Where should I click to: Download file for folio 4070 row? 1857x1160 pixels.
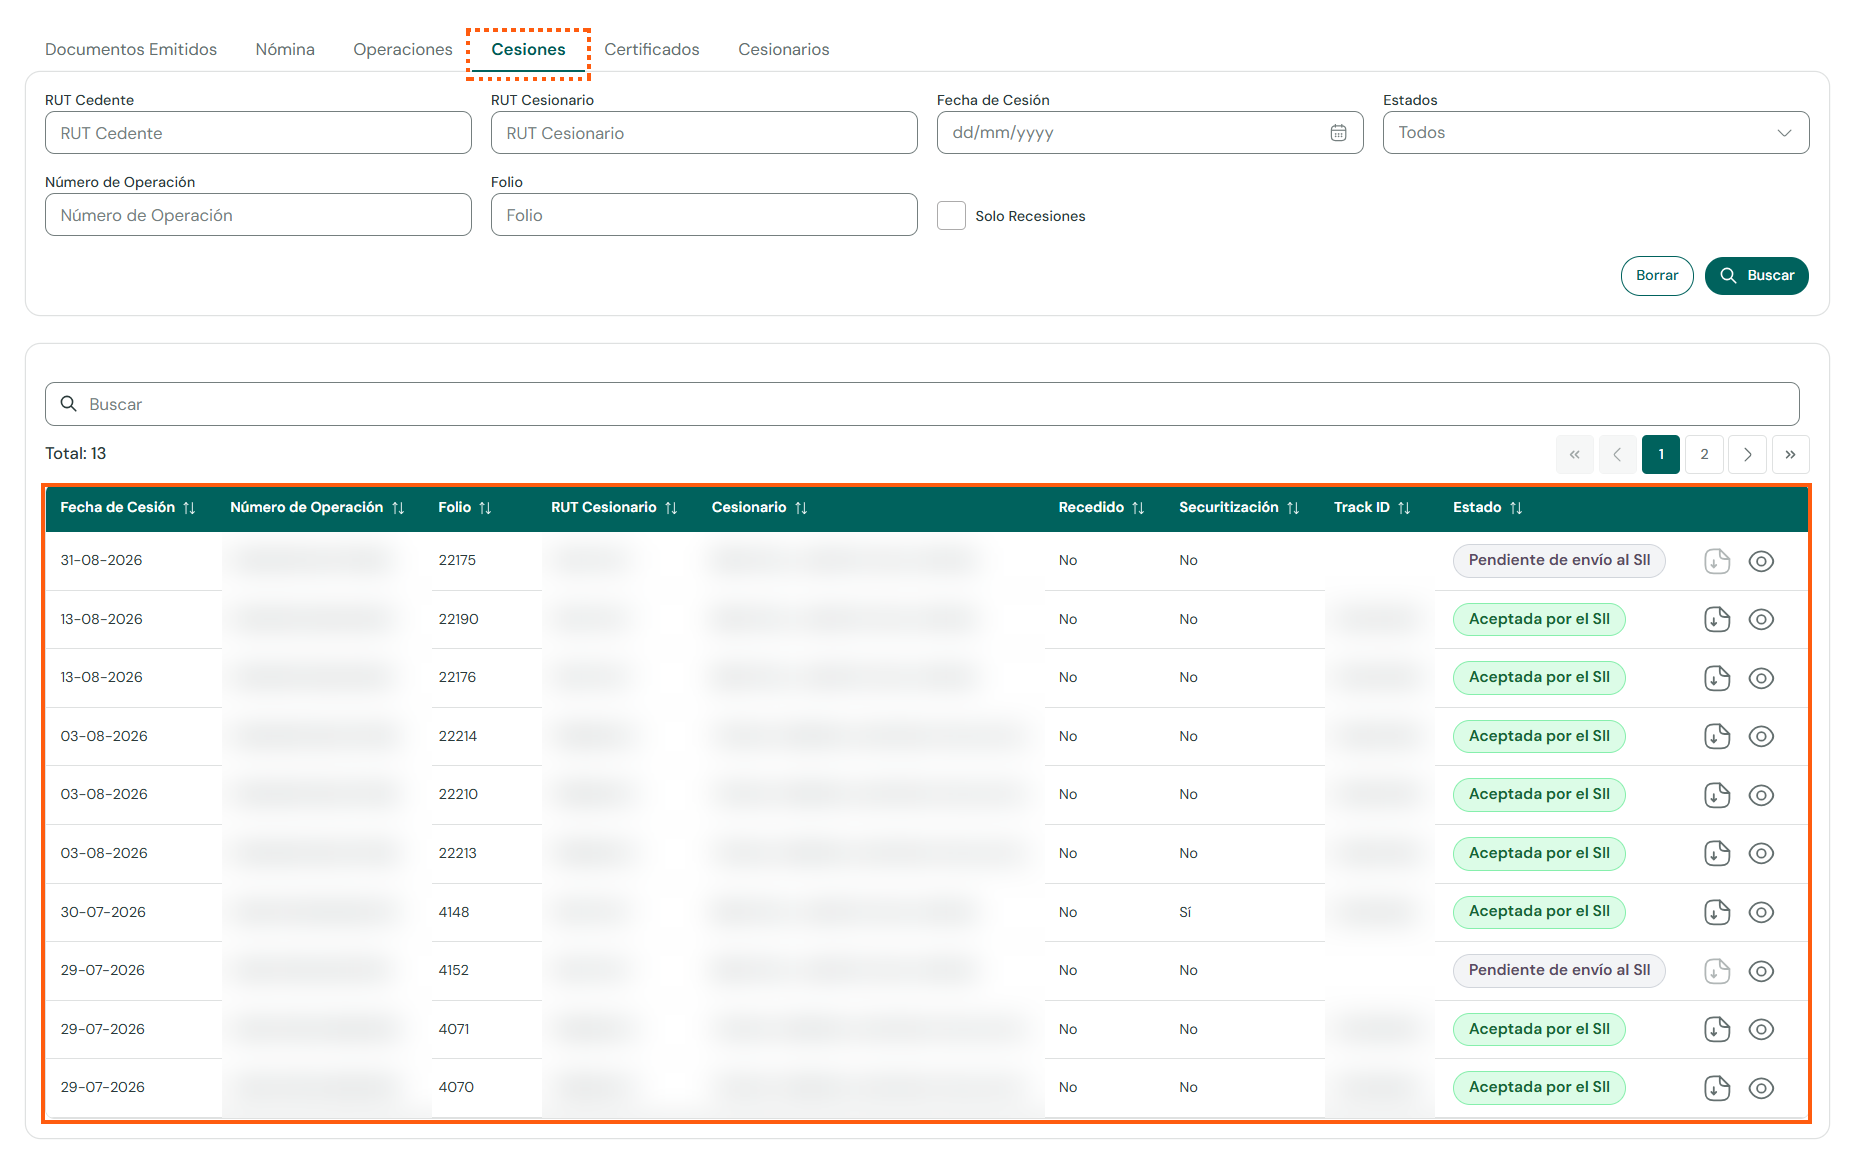point(1716,1088)
